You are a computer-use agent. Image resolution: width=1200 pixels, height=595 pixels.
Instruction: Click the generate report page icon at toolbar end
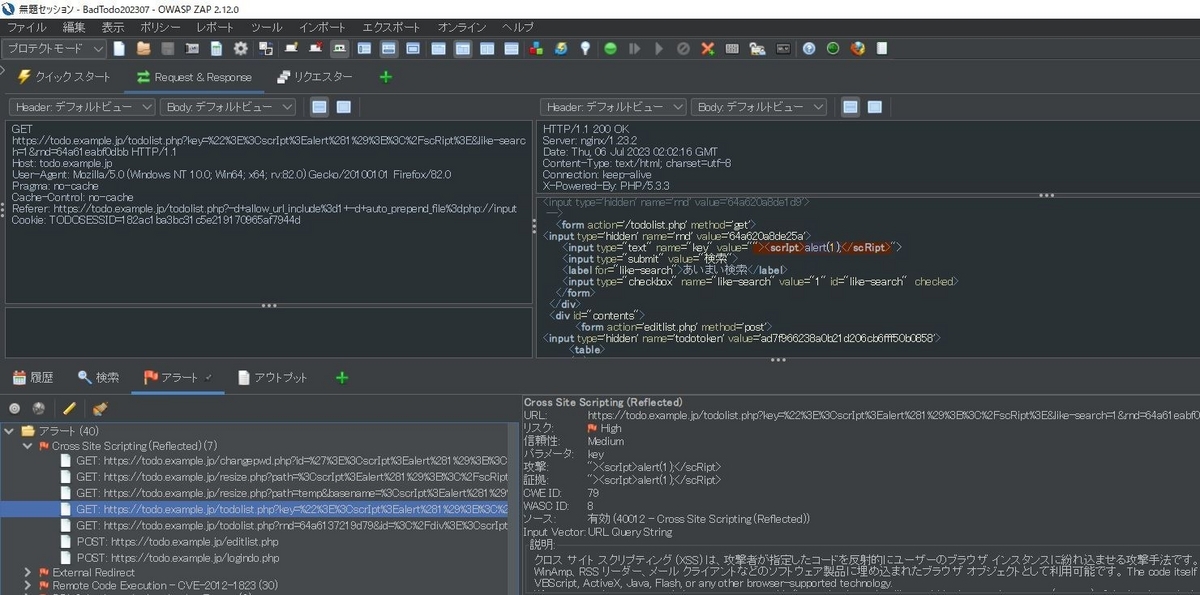coord(882,48)
